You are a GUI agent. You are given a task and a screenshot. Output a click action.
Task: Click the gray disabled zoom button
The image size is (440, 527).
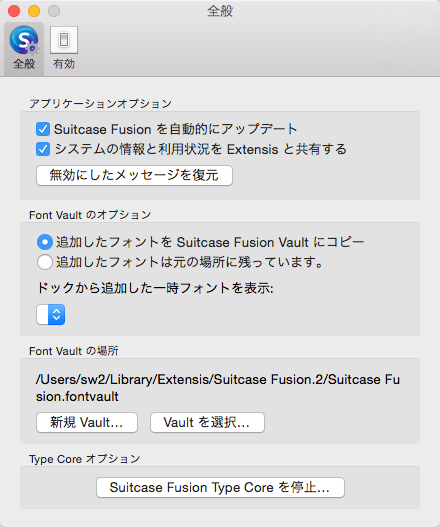tap(54, 11)
